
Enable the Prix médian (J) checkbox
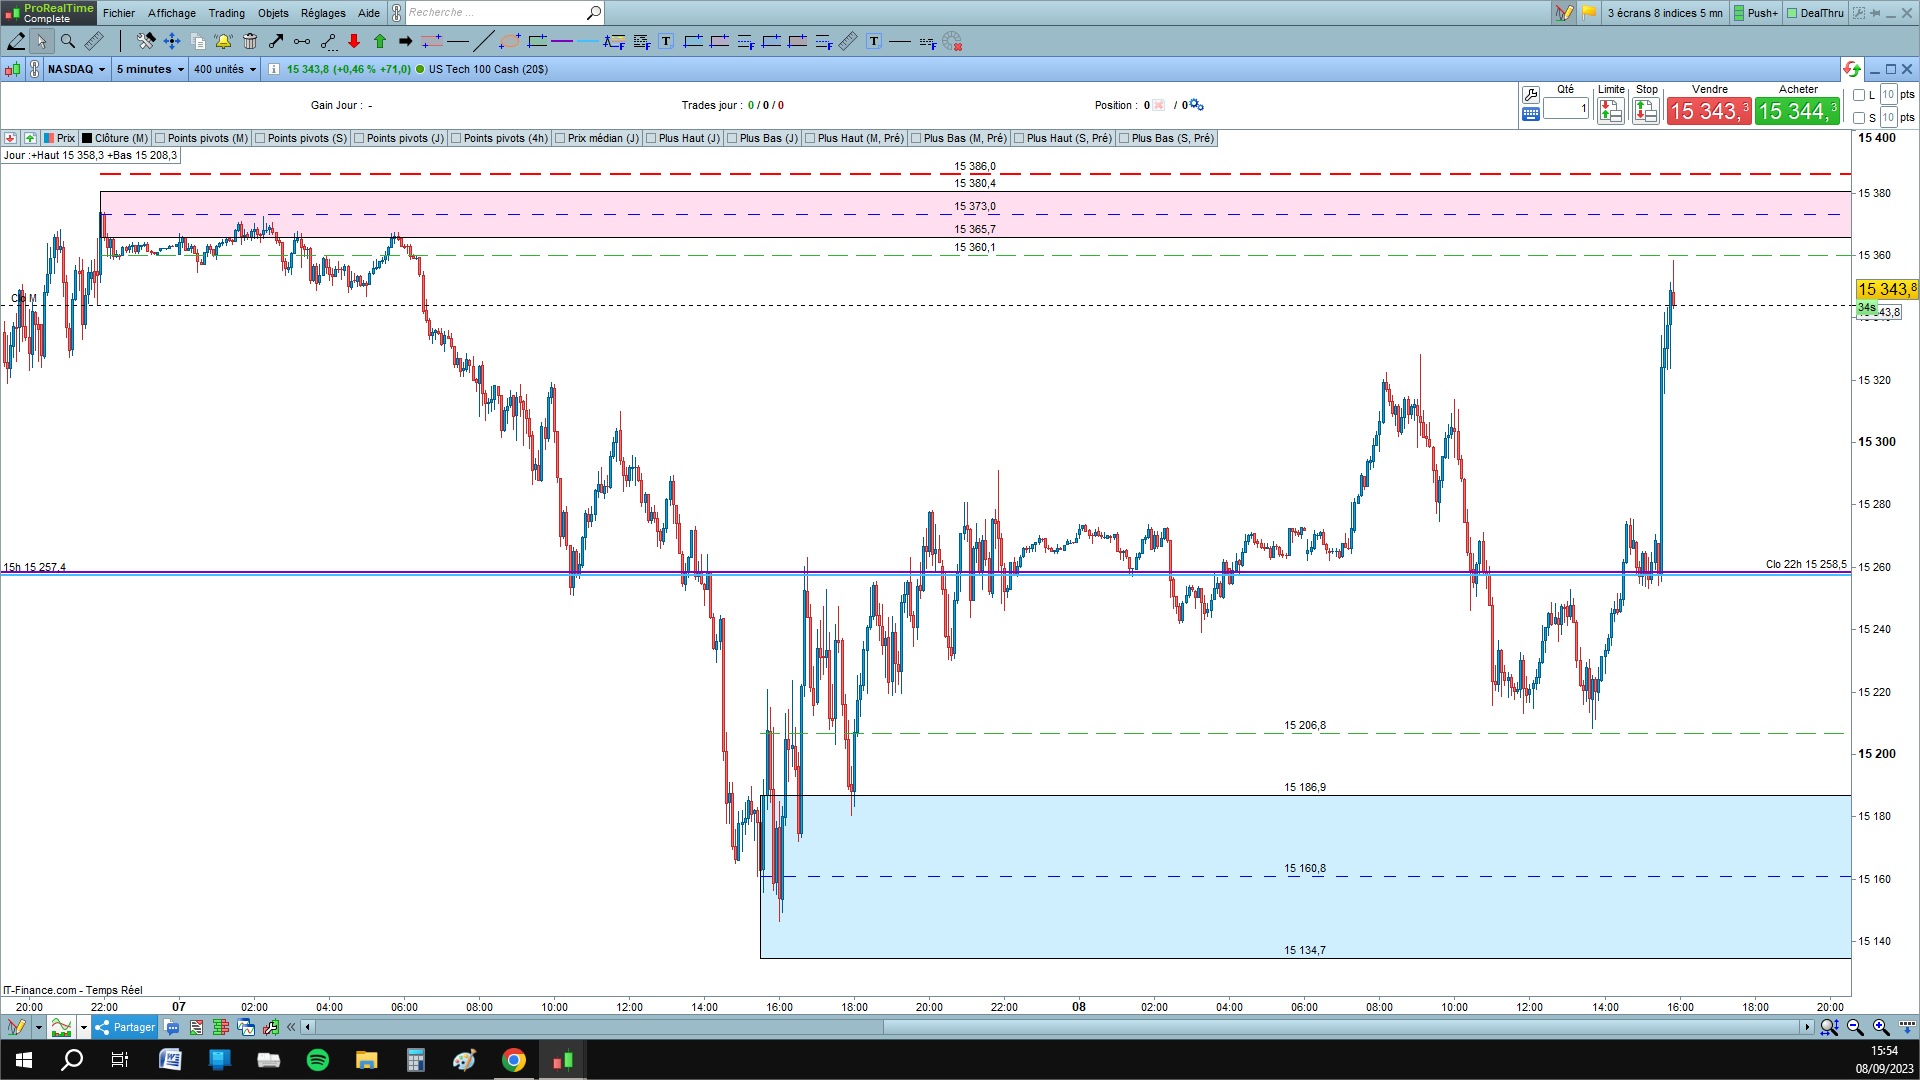pos(560,138)
